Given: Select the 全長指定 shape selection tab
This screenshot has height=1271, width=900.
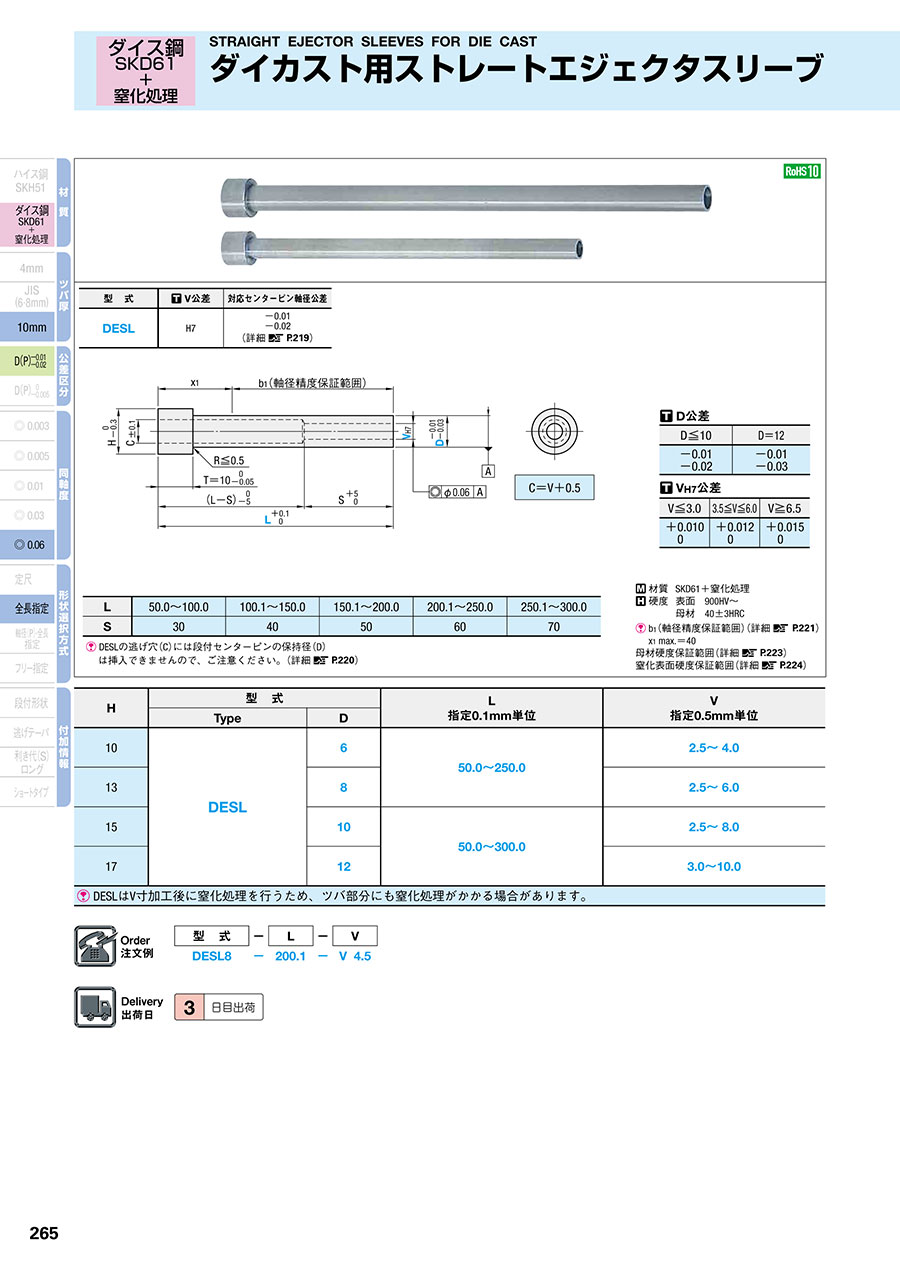Looking at the screenshot, I should (x=28, y=607).
